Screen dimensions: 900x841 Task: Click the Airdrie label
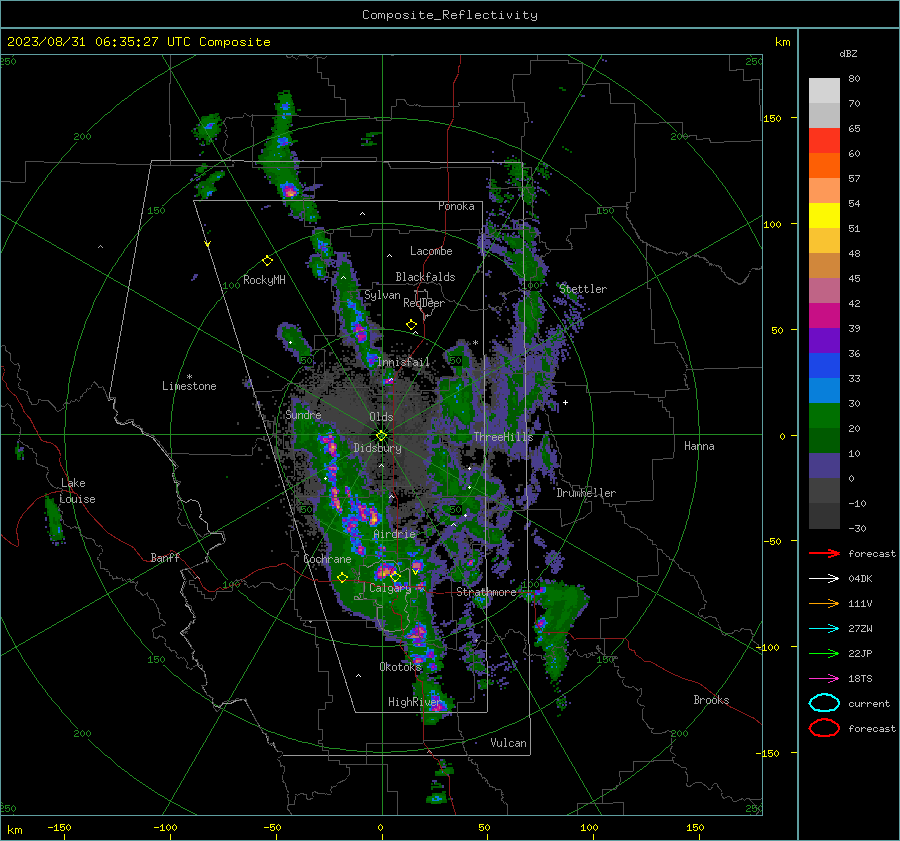click(x=394, y=534)
